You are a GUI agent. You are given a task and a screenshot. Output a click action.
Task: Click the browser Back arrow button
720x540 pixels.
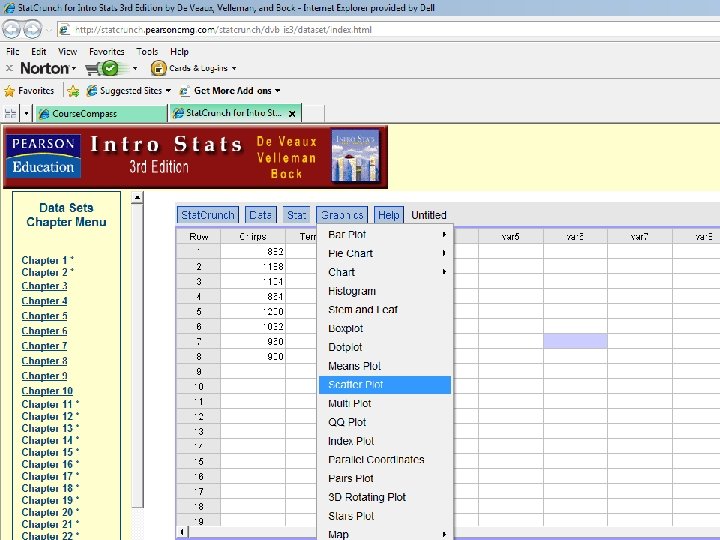click(x=12, y=29)
